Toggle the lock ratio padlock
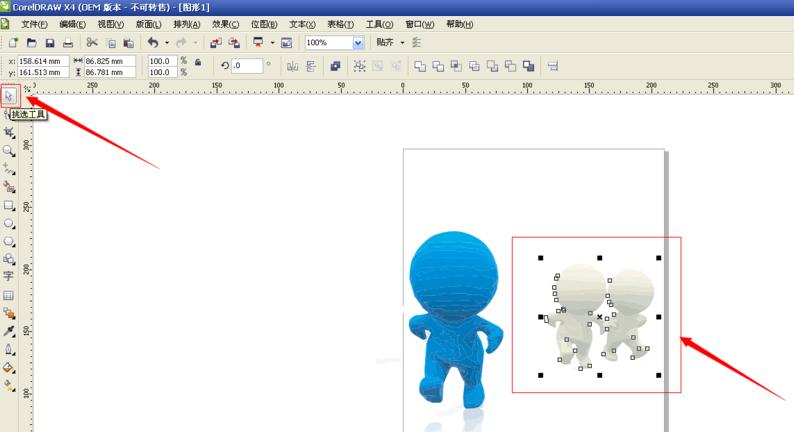 [x=198, y=62]
